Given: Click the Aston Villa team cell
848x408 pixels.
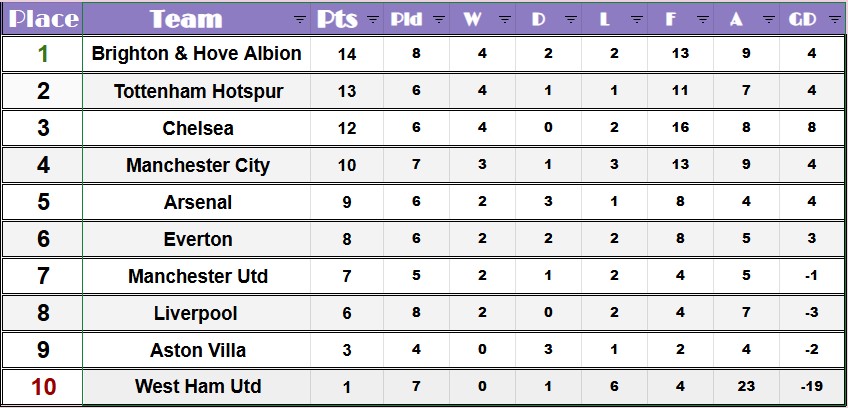Looking at the screenshot, I should [x=198, y=350].
